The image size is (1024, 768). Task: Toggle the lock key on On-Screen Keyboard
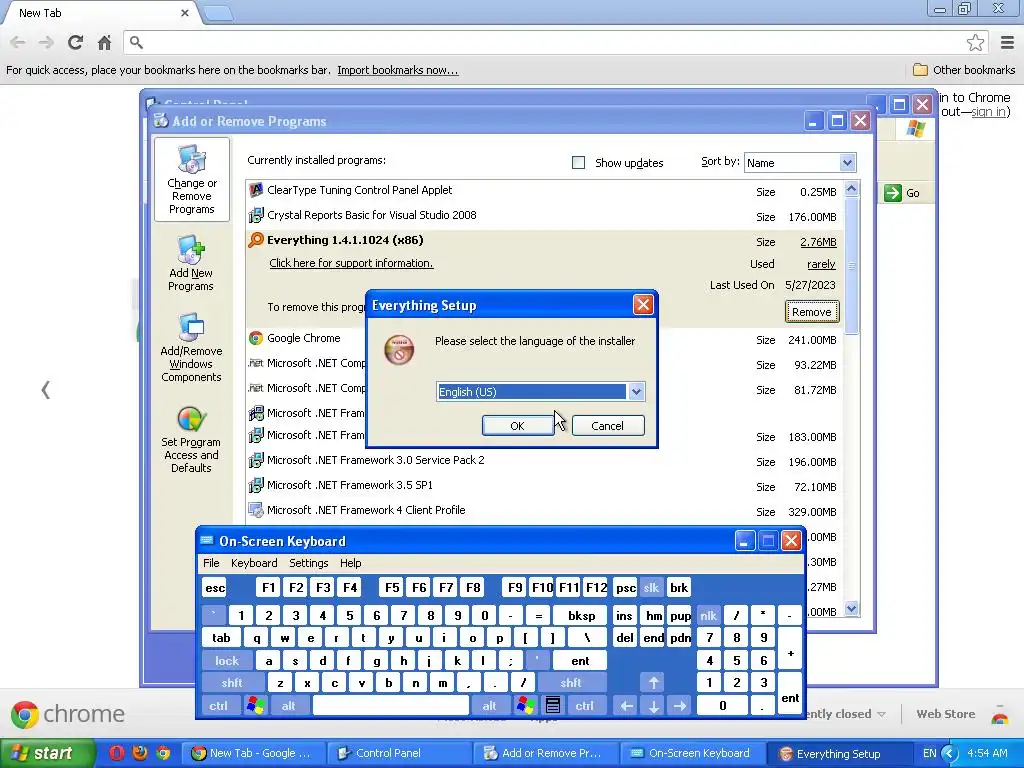(227, 661)
